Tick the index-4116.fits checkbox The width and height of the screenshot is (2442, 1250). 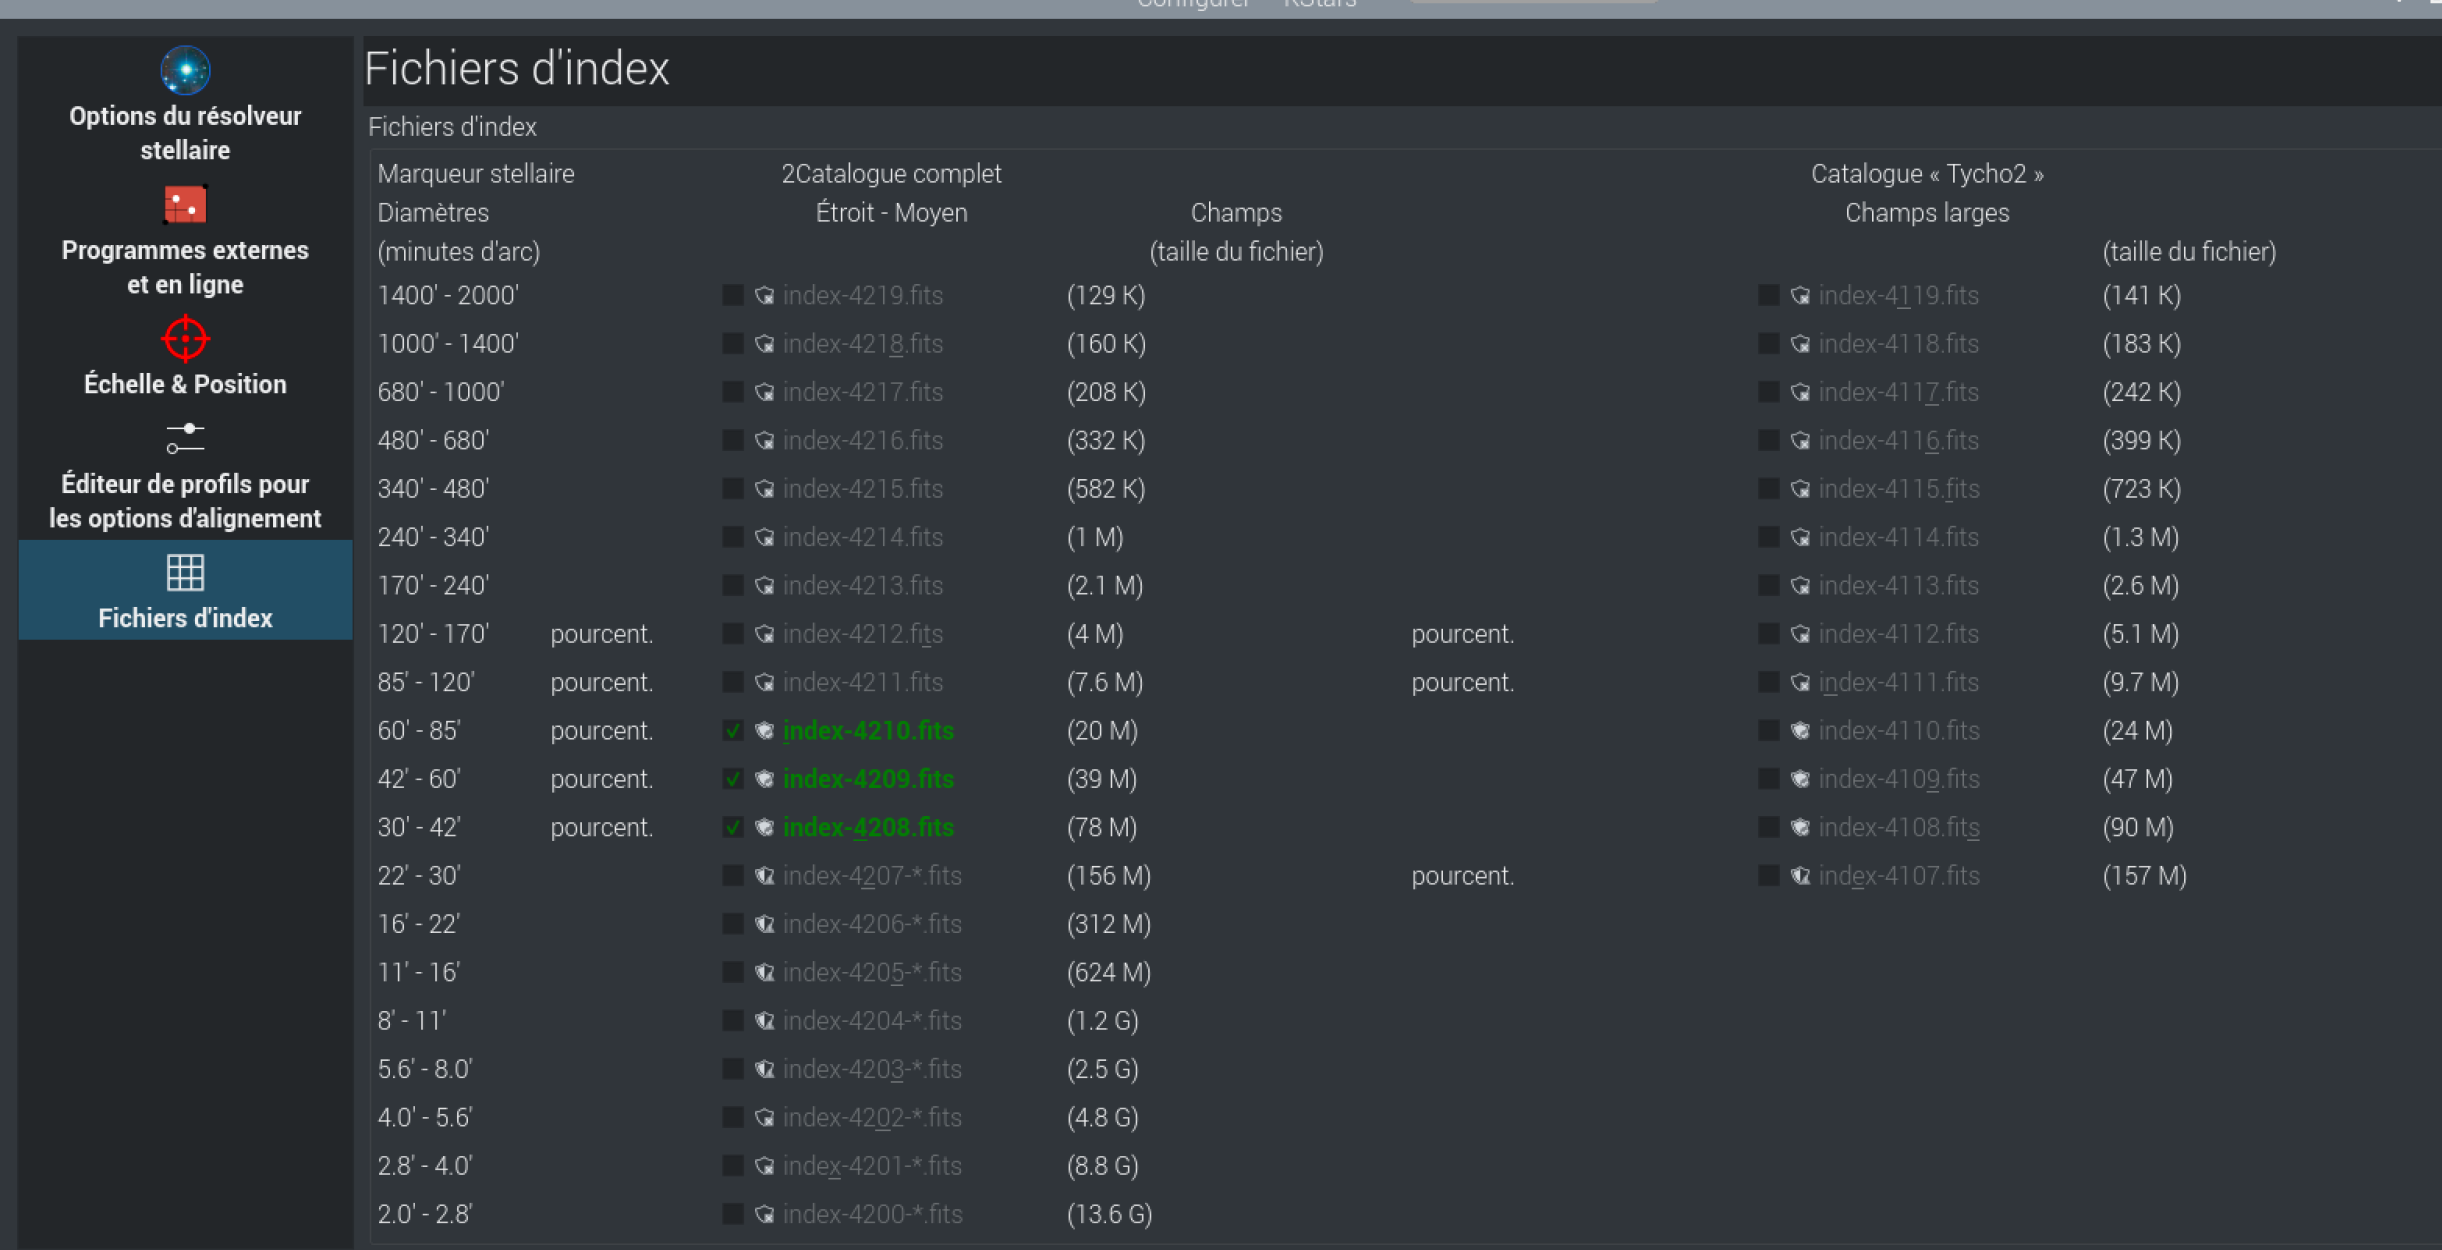(1768, 441)
